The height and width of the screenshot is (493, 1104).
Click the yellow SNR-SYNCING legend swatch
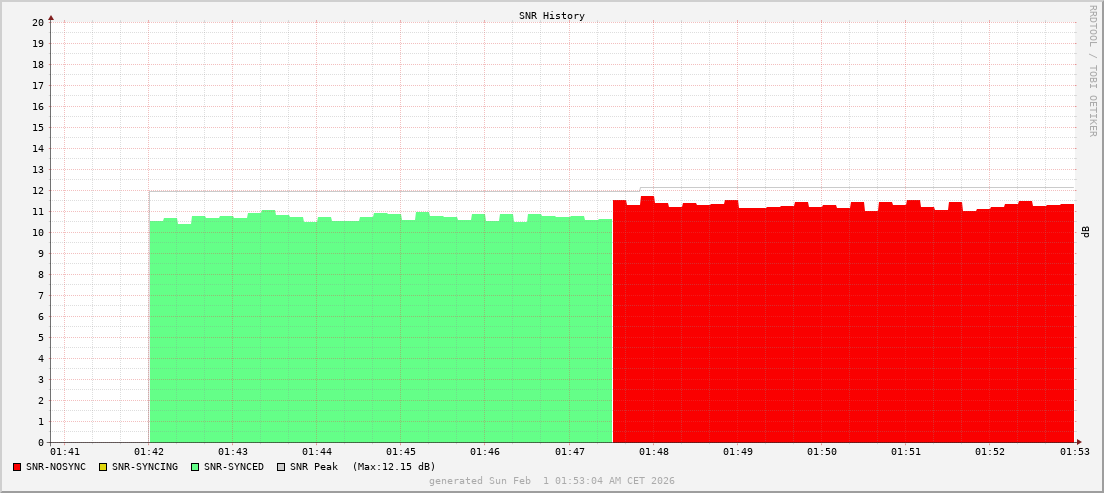[102, 467]
